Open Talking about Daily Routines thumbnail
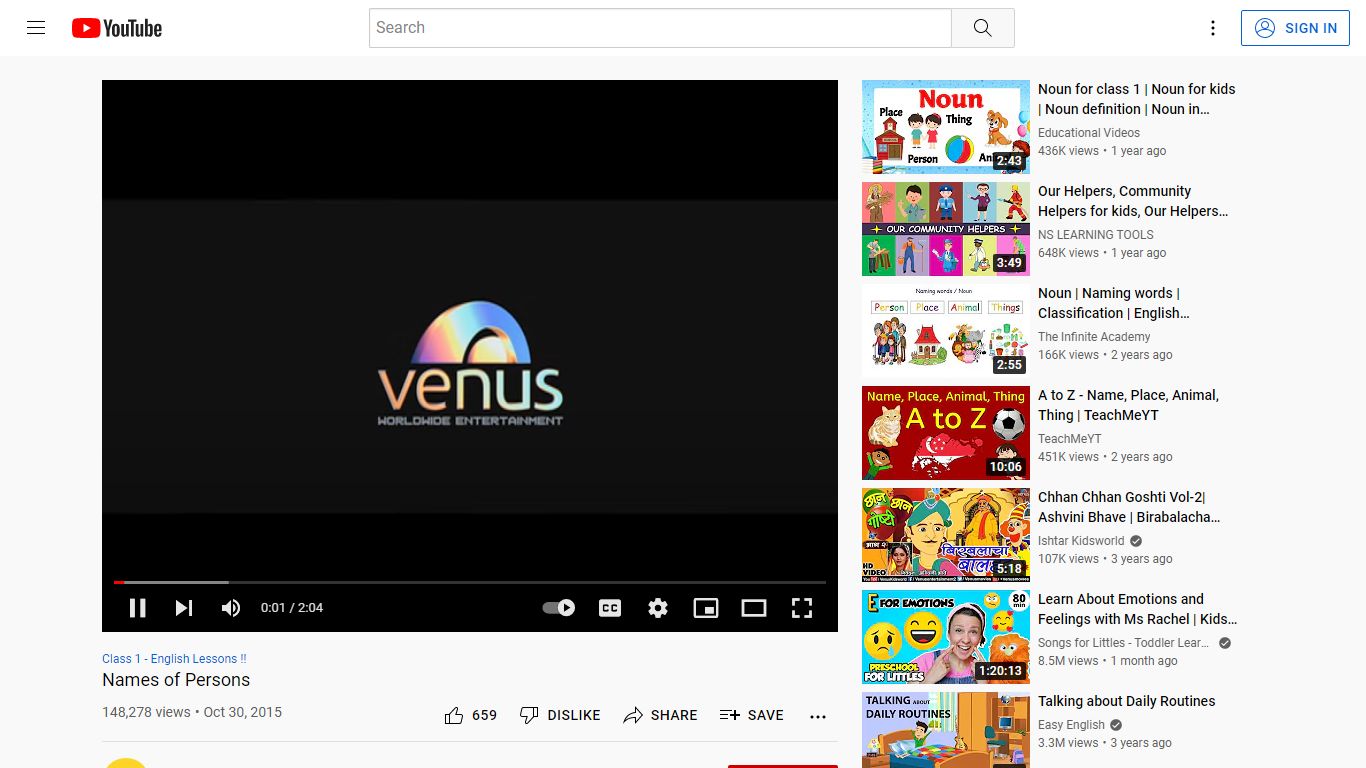 (946, 730)
